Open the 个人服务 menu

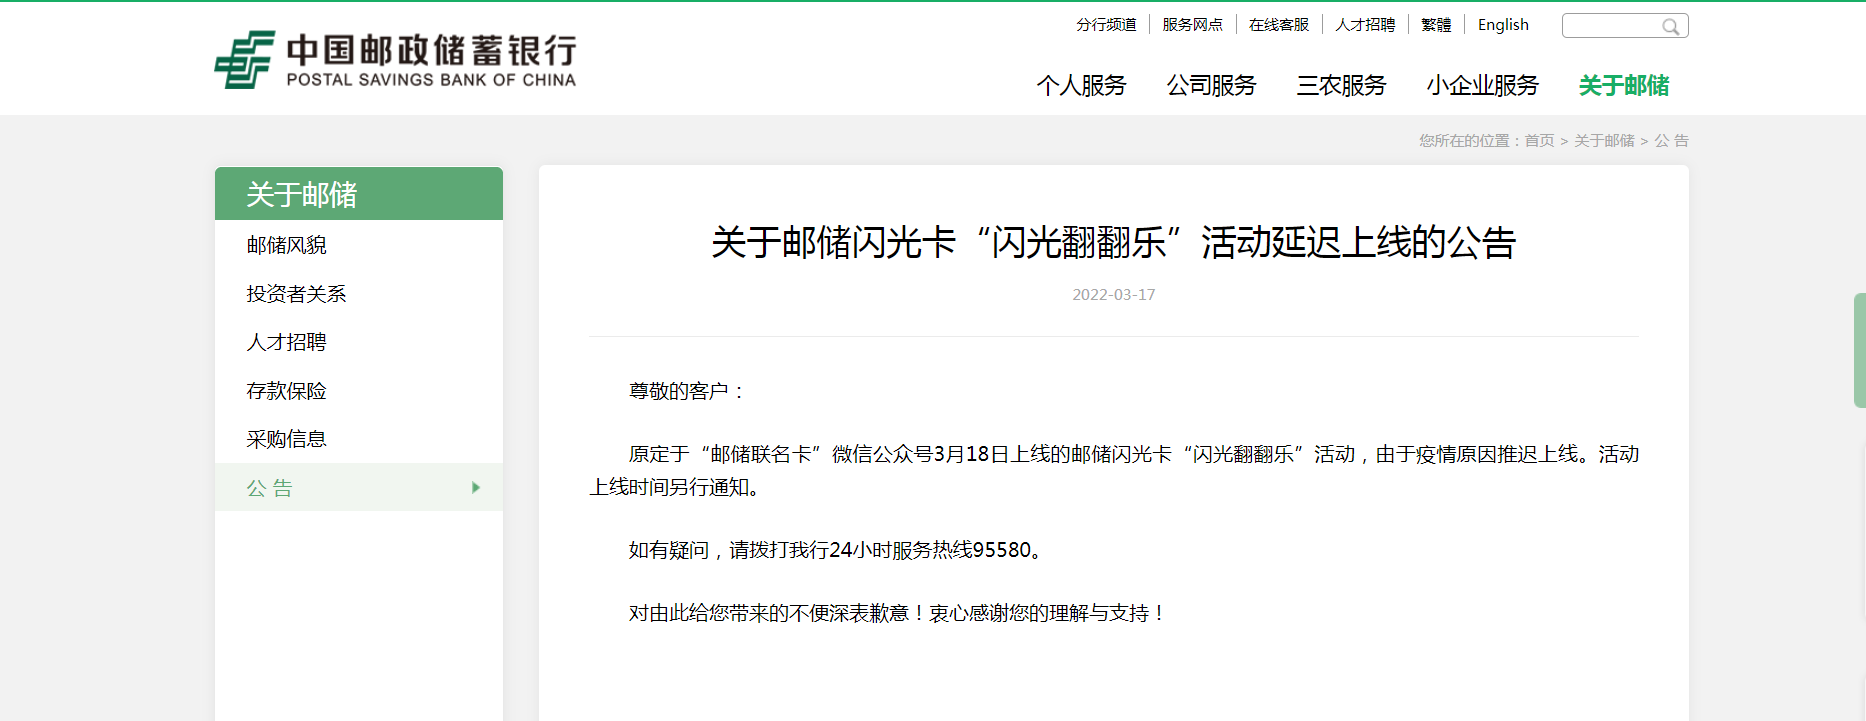(1081, 86)
